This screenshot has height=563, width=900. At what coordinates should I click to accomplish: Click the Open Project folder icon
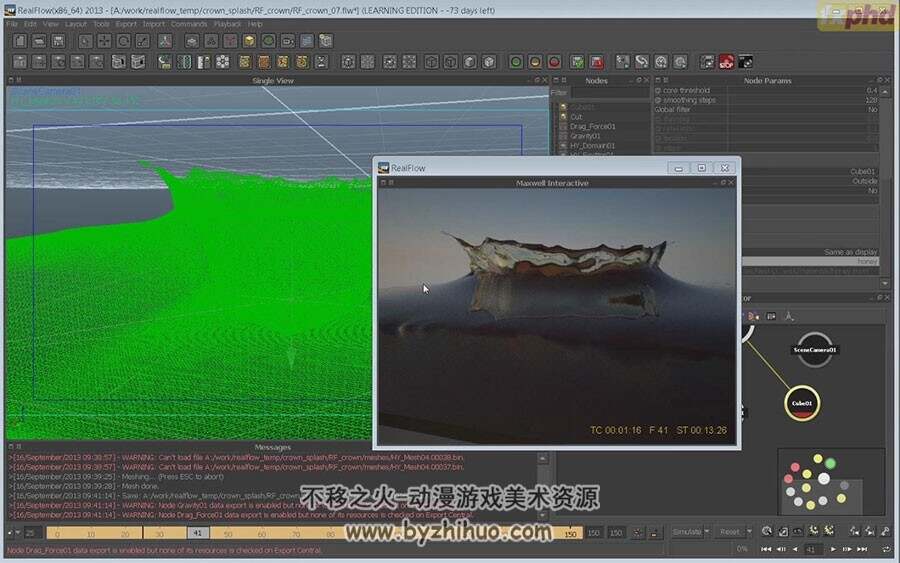point(39,41)
